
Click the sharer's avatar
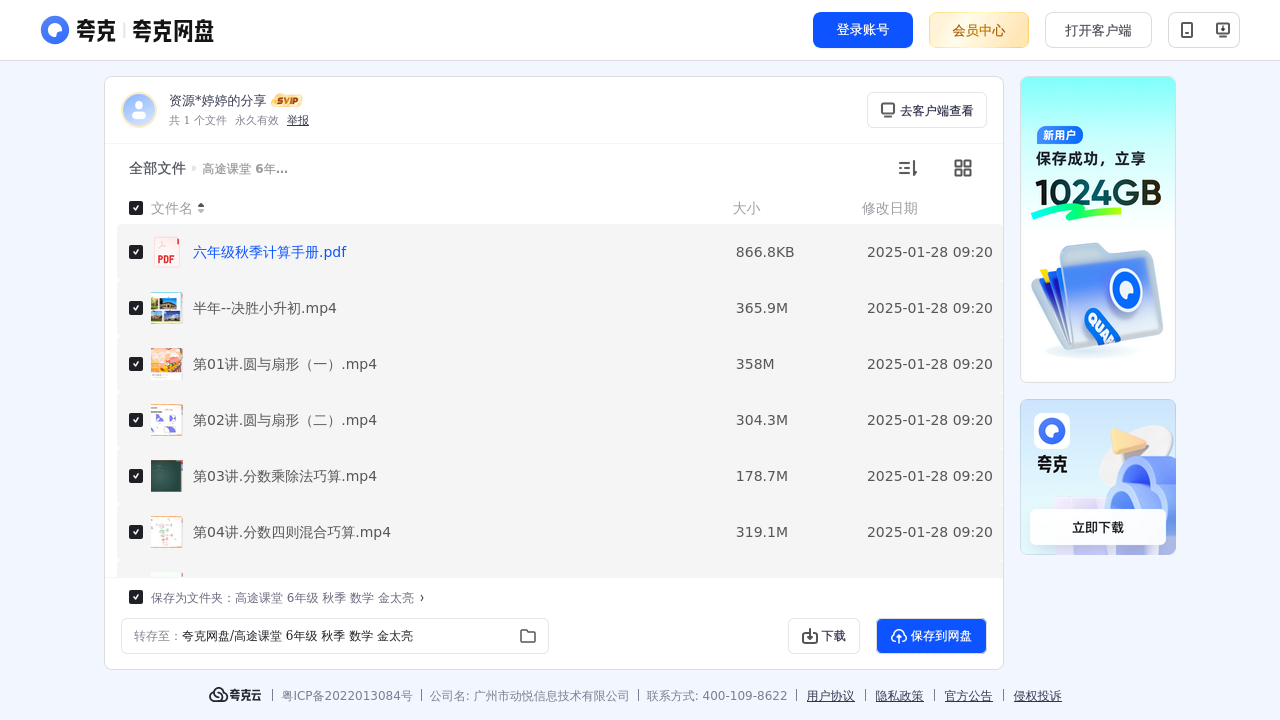(139, 110)
